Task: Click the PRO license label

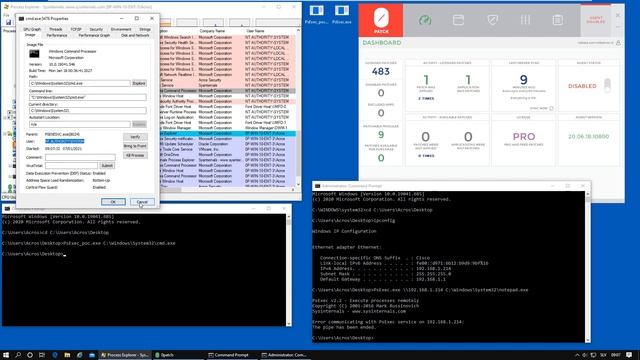Action: pos(524,137)
